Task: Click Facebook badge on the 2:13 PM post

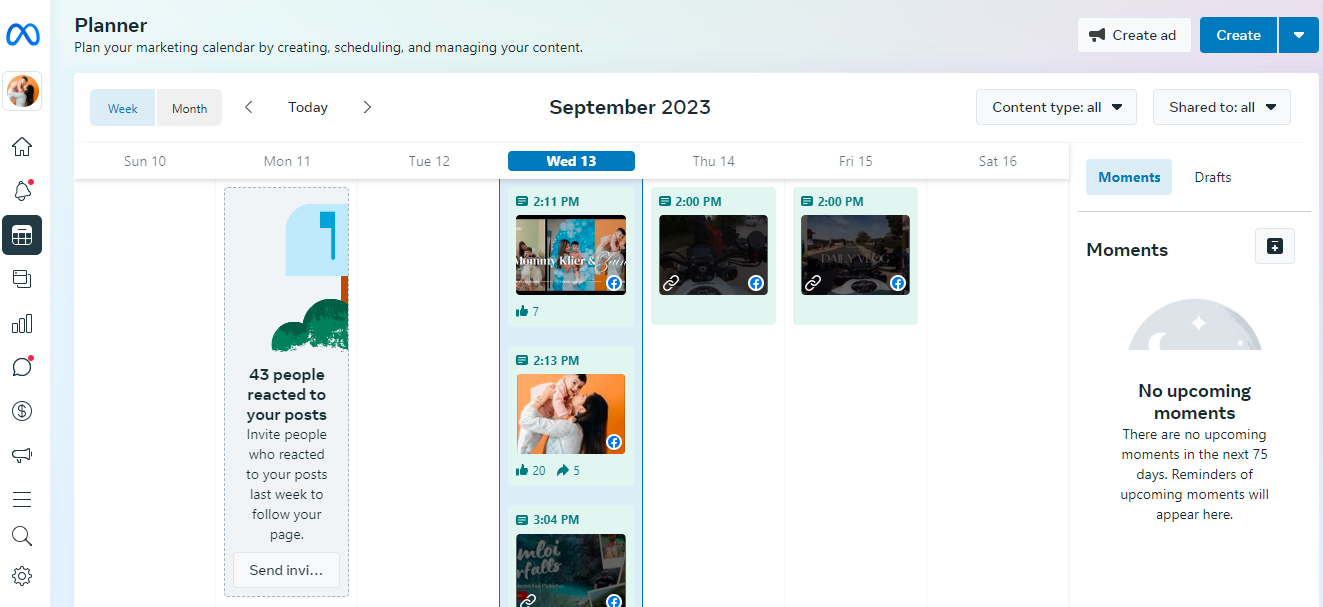Action: (614, 442)
